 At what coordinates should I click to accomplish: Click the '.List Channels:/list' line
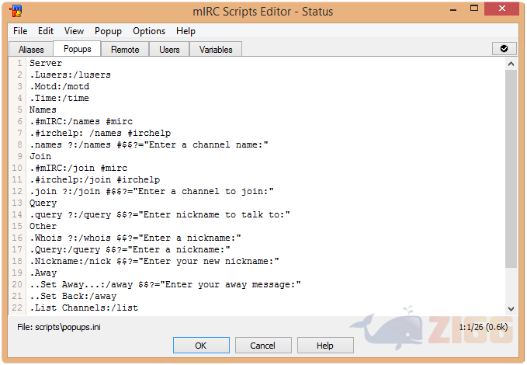pos(84,308)
